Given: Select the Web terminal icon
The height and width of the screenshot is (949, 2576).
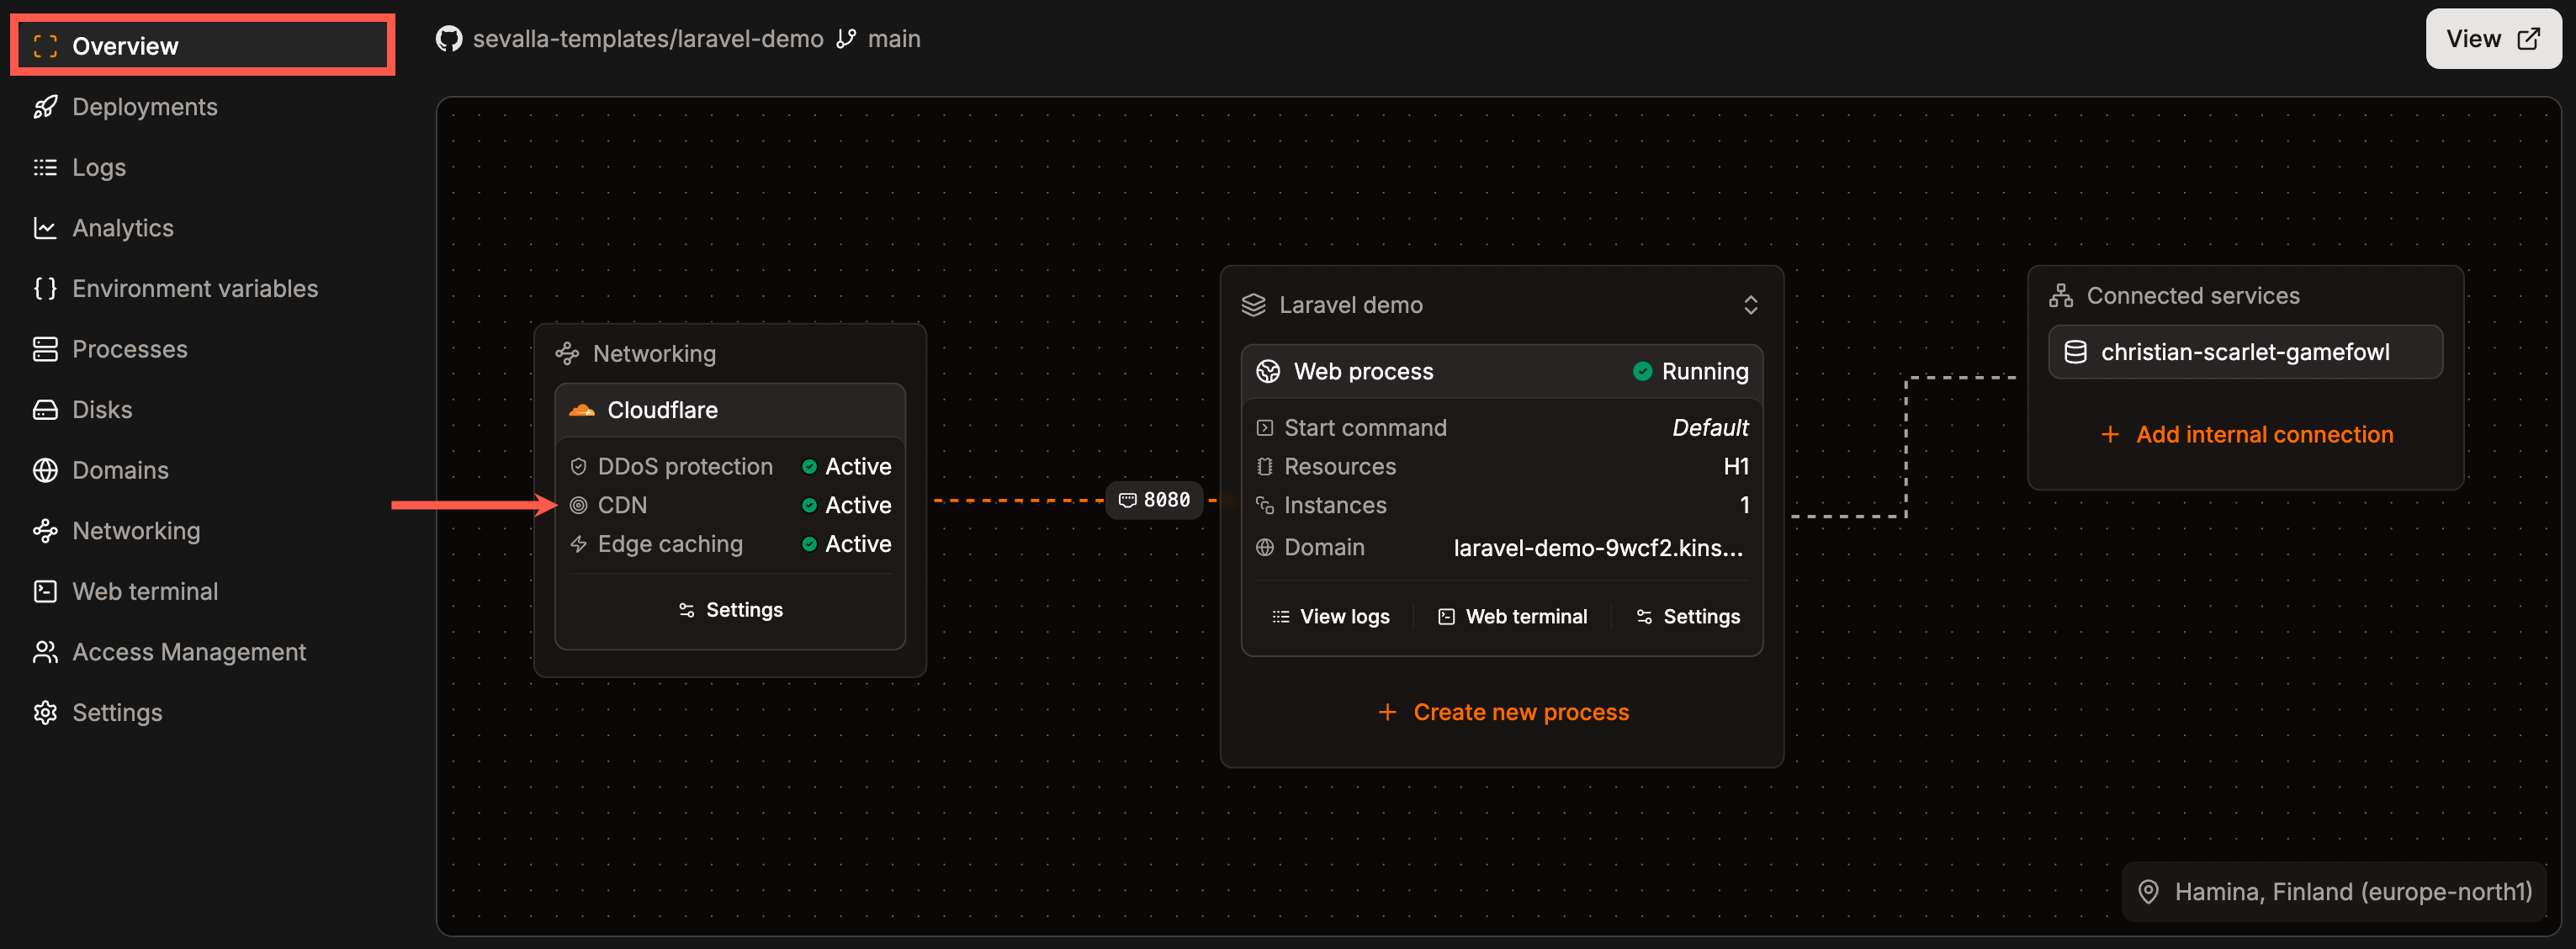Looking at the screenshot, I should click(45, 591).
